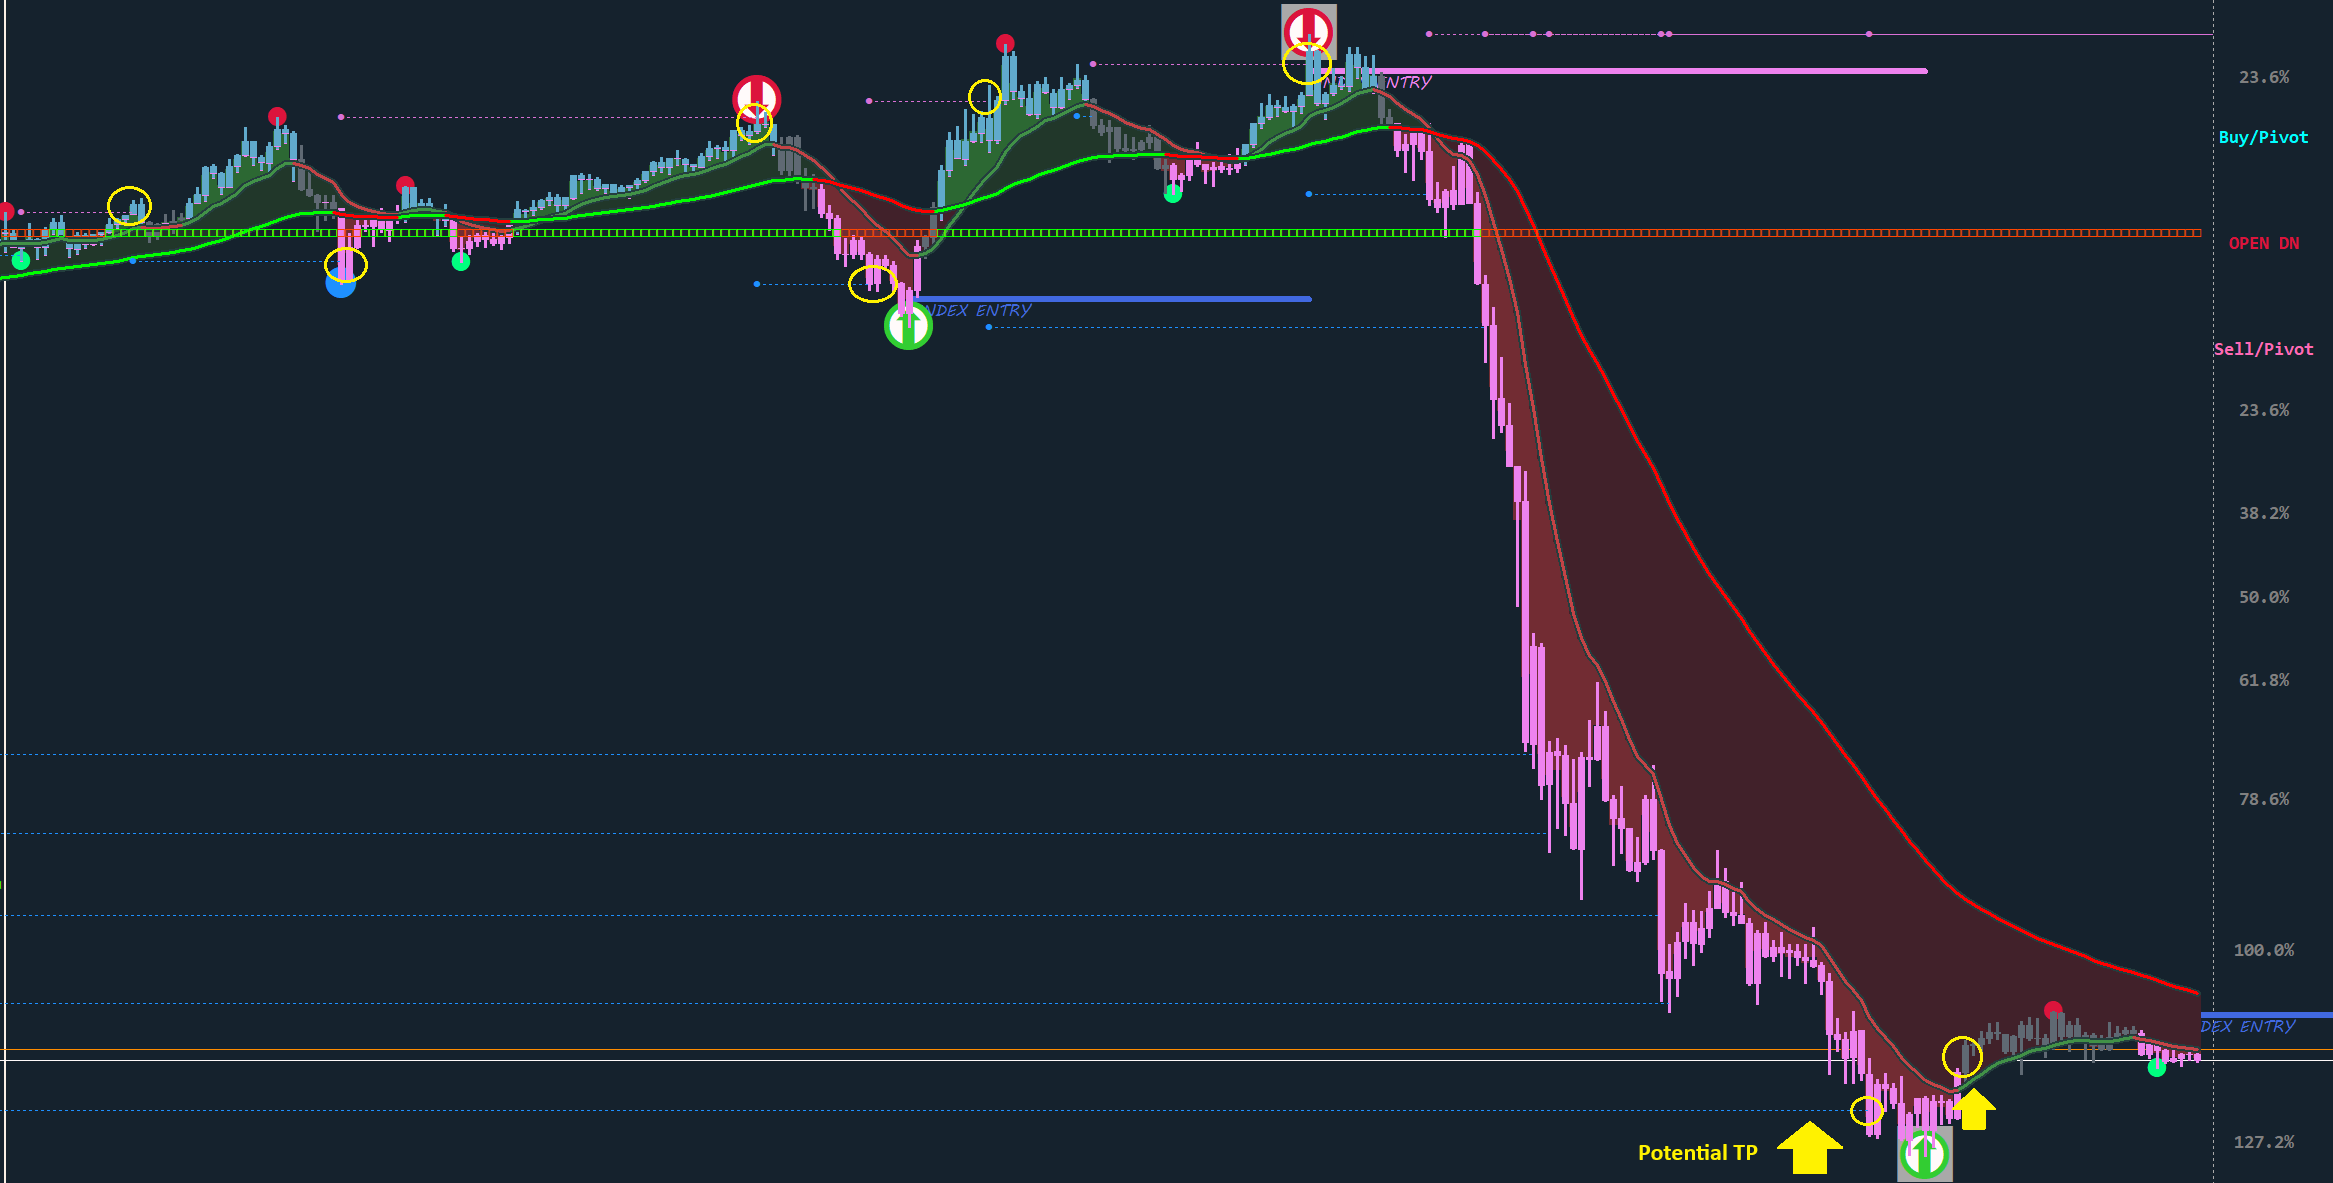Image resolution: width=2333 pixels, height=1183 pixels.
Task: Click large yellow arrow beside Potential TP
Action: (1809, 1148)
